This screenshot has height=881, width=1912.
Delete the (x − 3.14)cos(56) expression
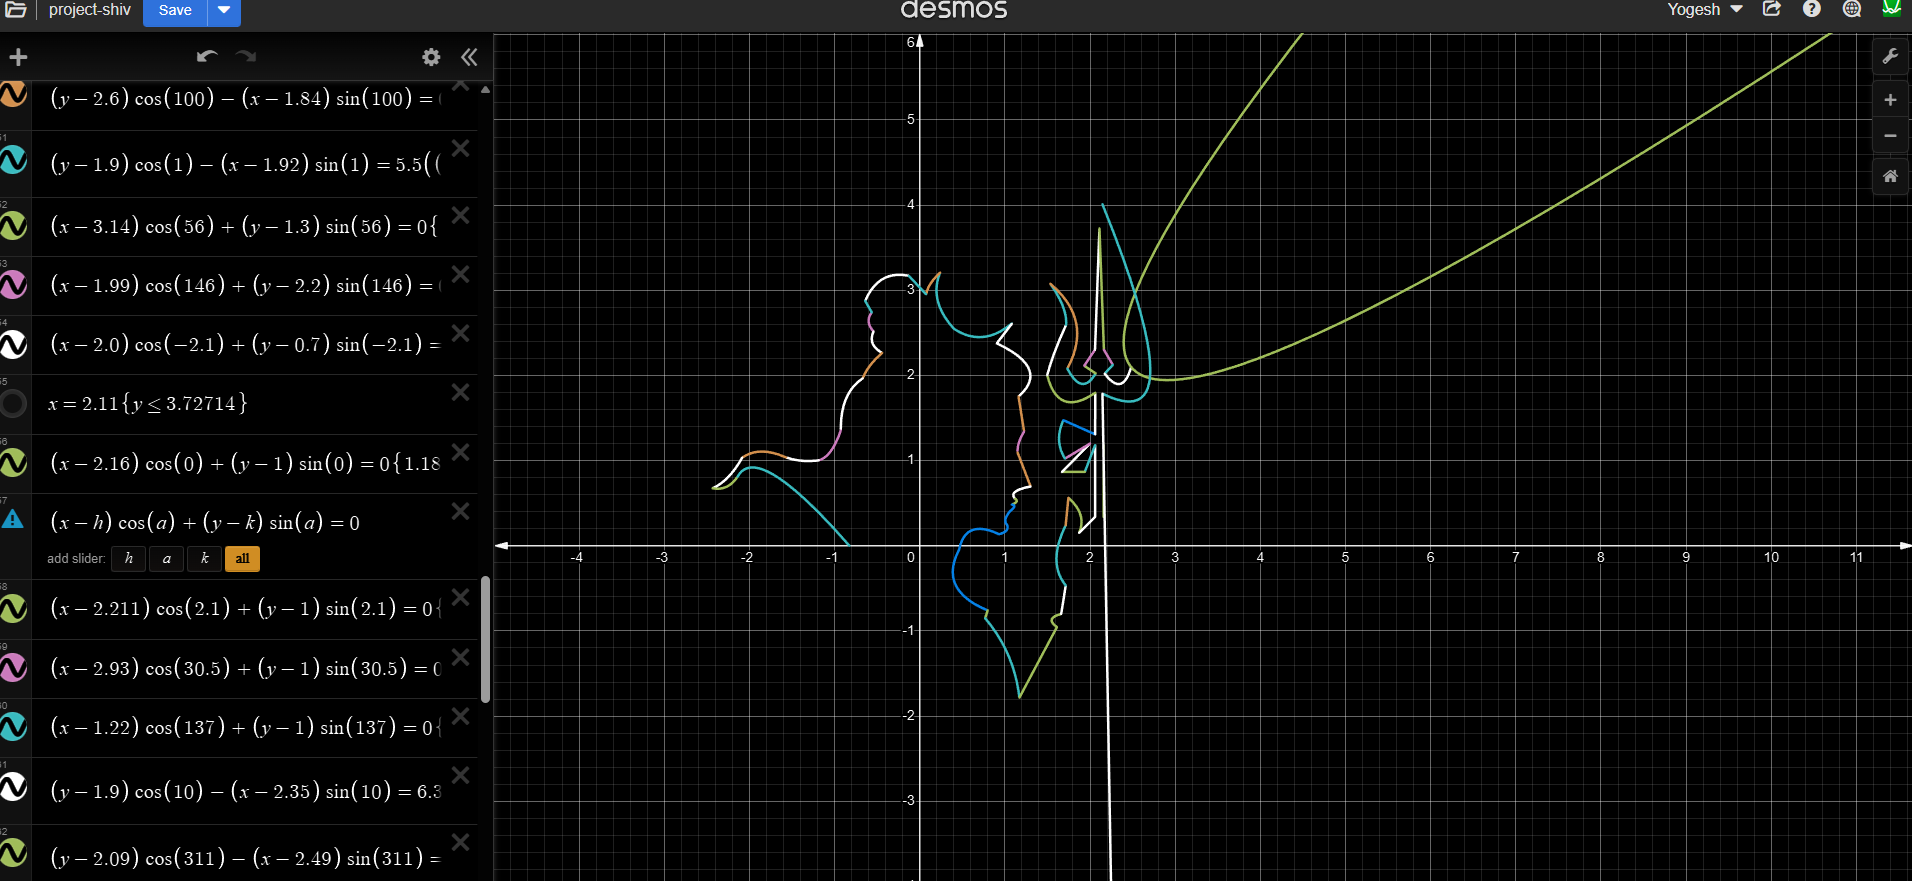click(460, 215)
